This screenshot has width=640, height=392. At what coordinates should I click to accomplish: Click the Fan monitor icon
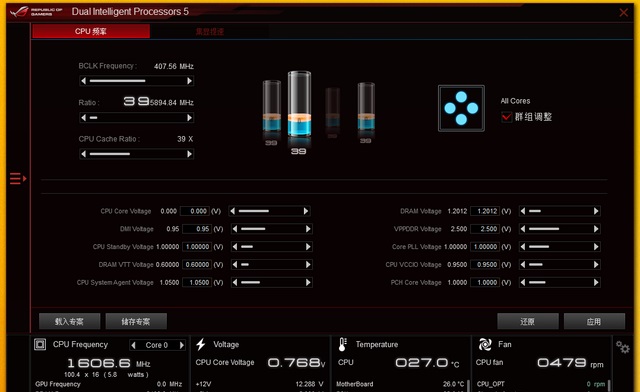point(485,345)
